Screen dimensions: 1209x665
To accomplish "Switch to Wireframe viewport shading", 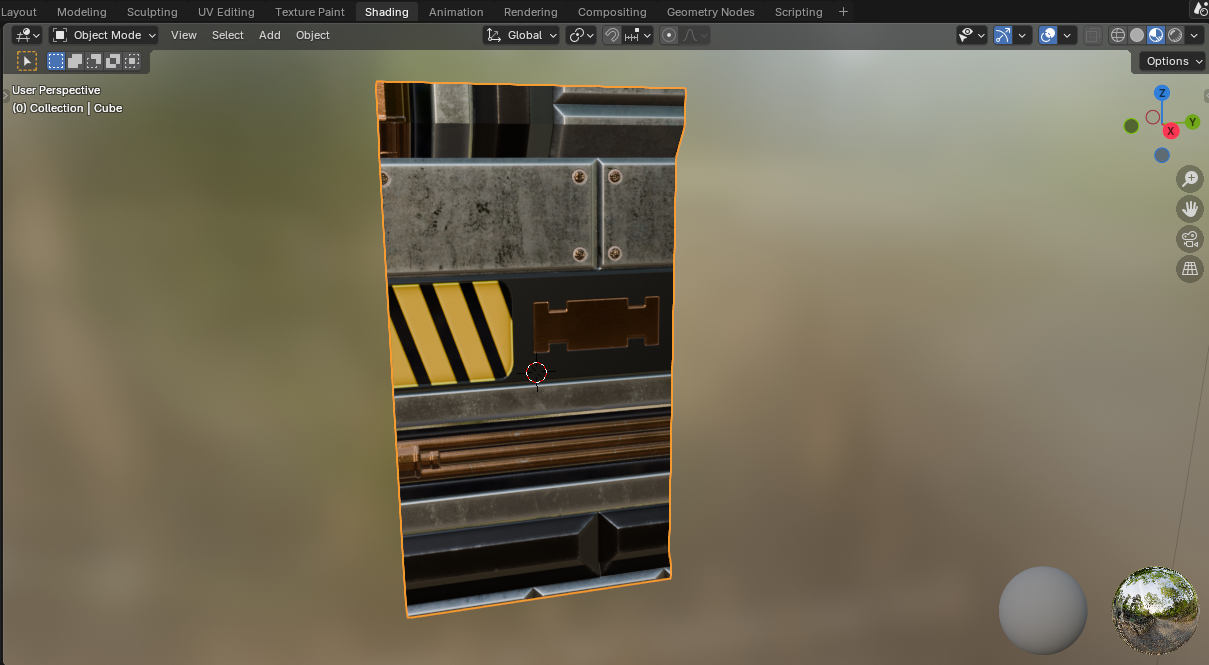I will pos(1118,35).
